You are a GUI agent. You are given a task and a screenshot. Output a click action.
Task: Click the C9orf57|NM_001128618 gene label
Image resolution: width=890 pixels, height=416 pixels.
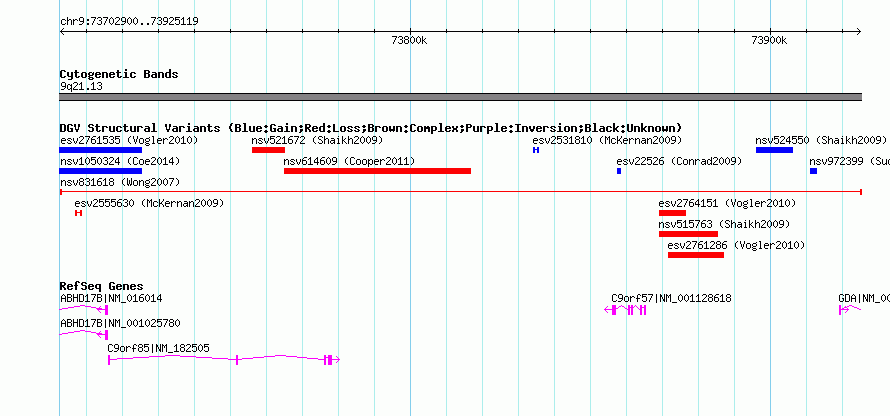click(671, 298)
